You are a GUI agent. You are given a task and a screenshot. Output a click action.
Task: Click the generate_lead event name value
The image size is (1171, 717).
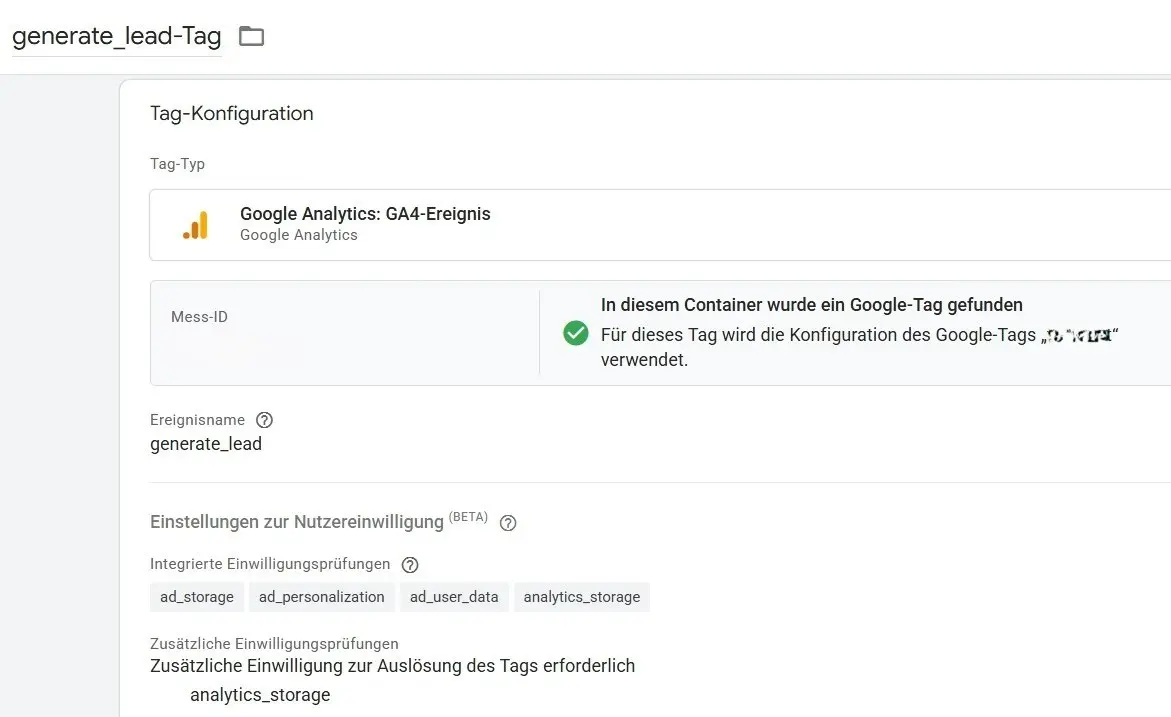pyautogui.click(x=206, y=443)
